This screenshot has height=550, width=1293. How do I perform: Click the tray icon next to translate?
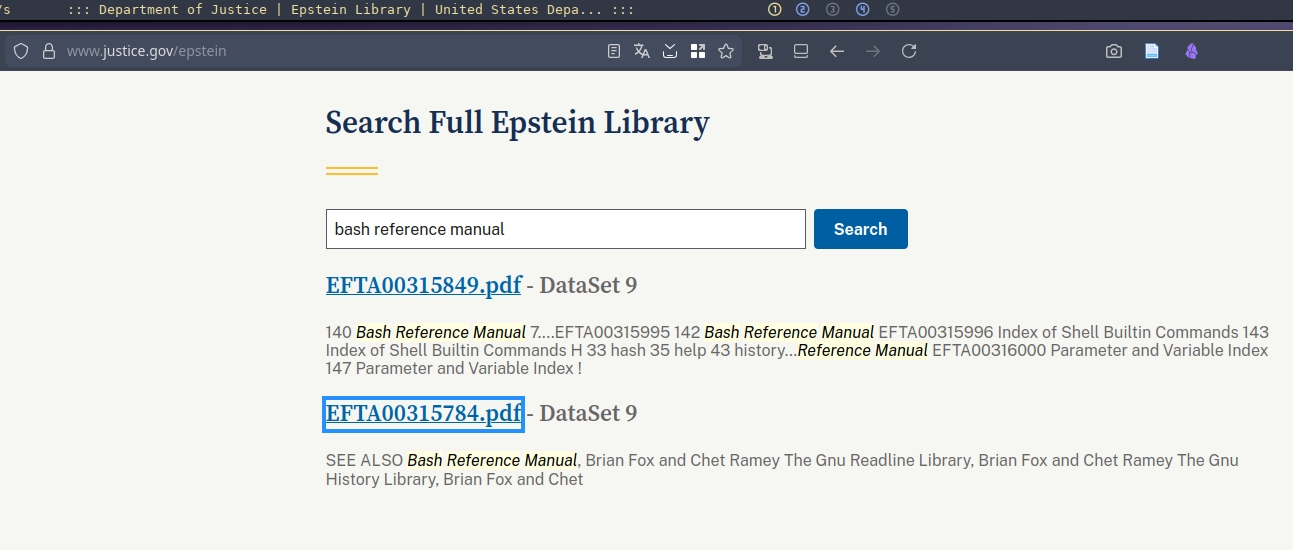tap(670, 51)
